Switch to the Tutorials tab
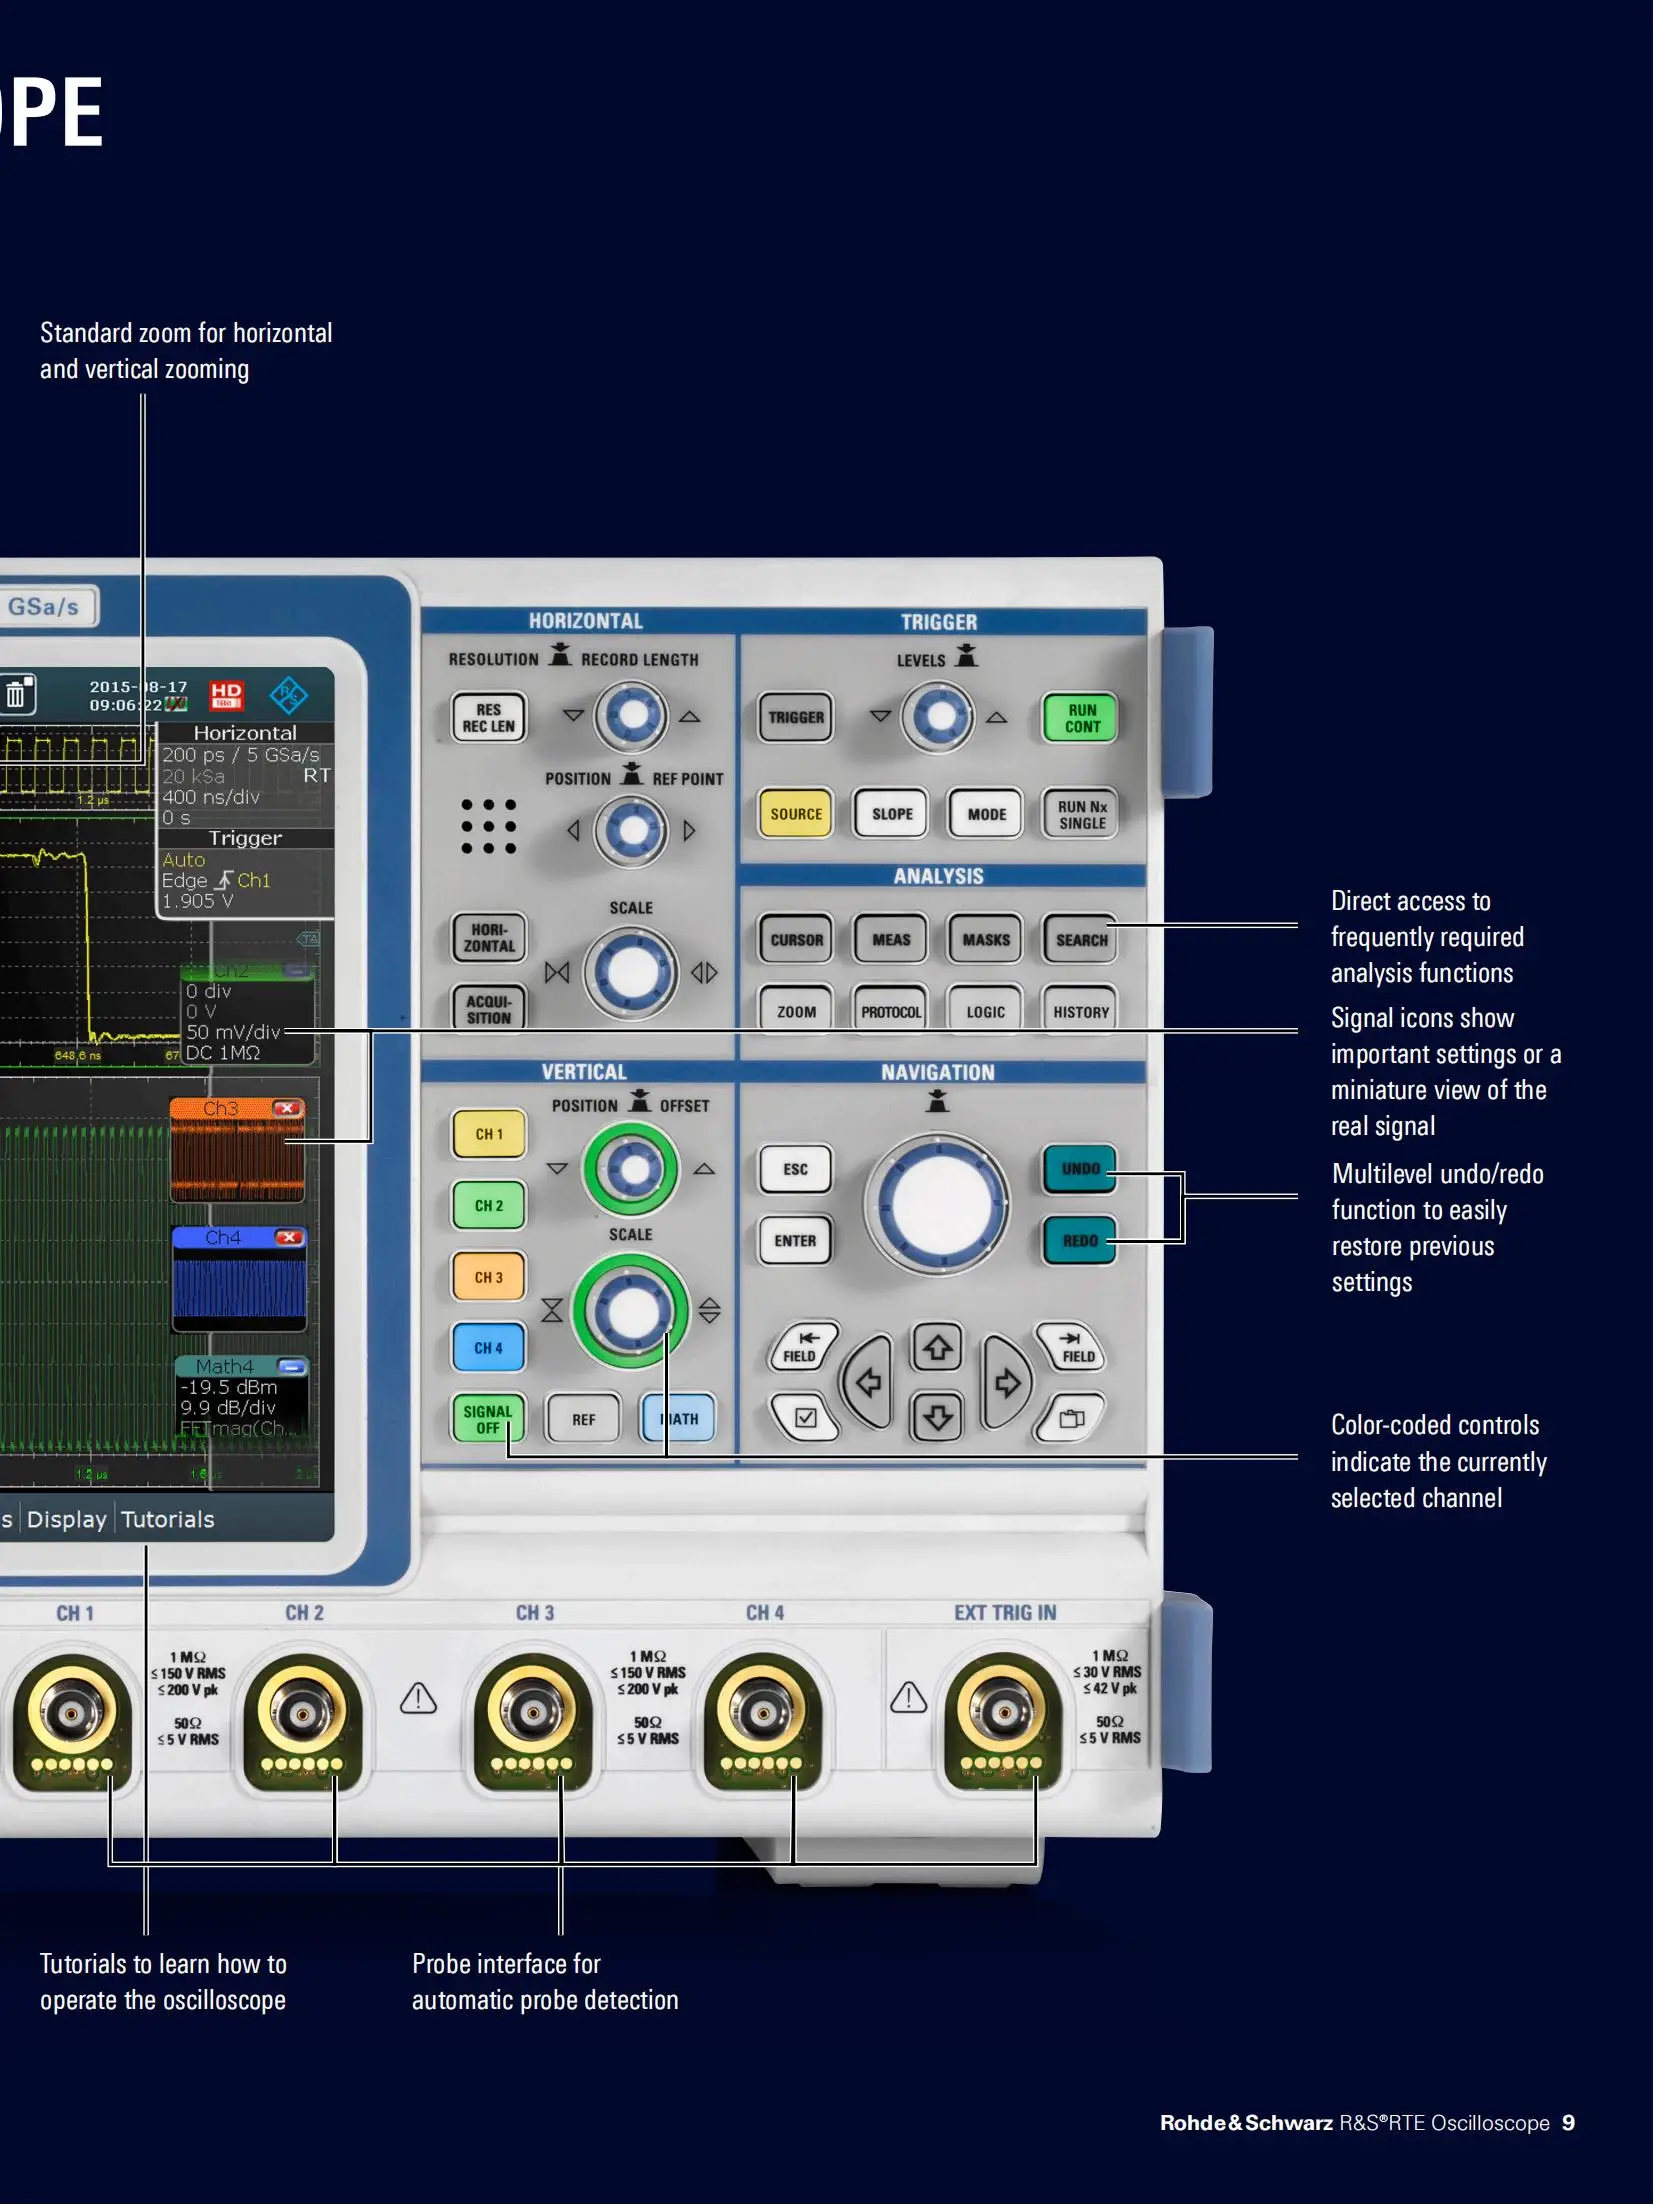 [x=167, y=1520]
